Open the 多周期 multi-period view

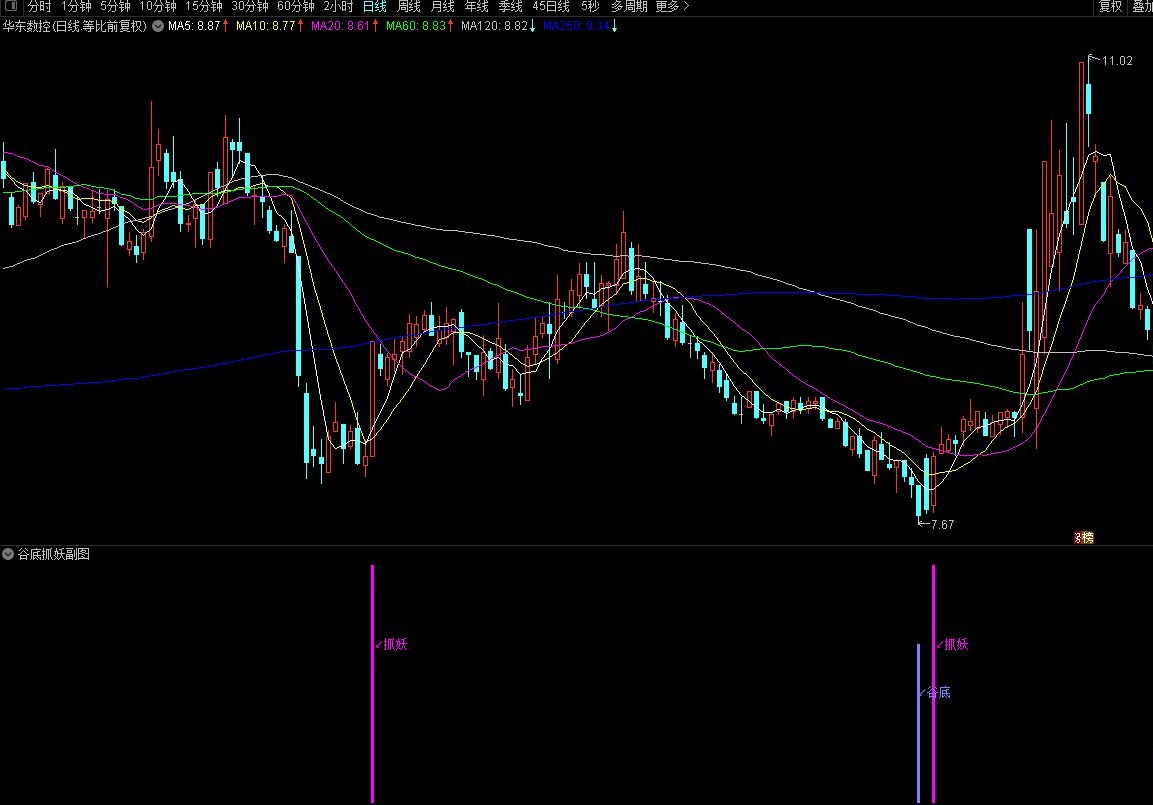coord(629,7)
